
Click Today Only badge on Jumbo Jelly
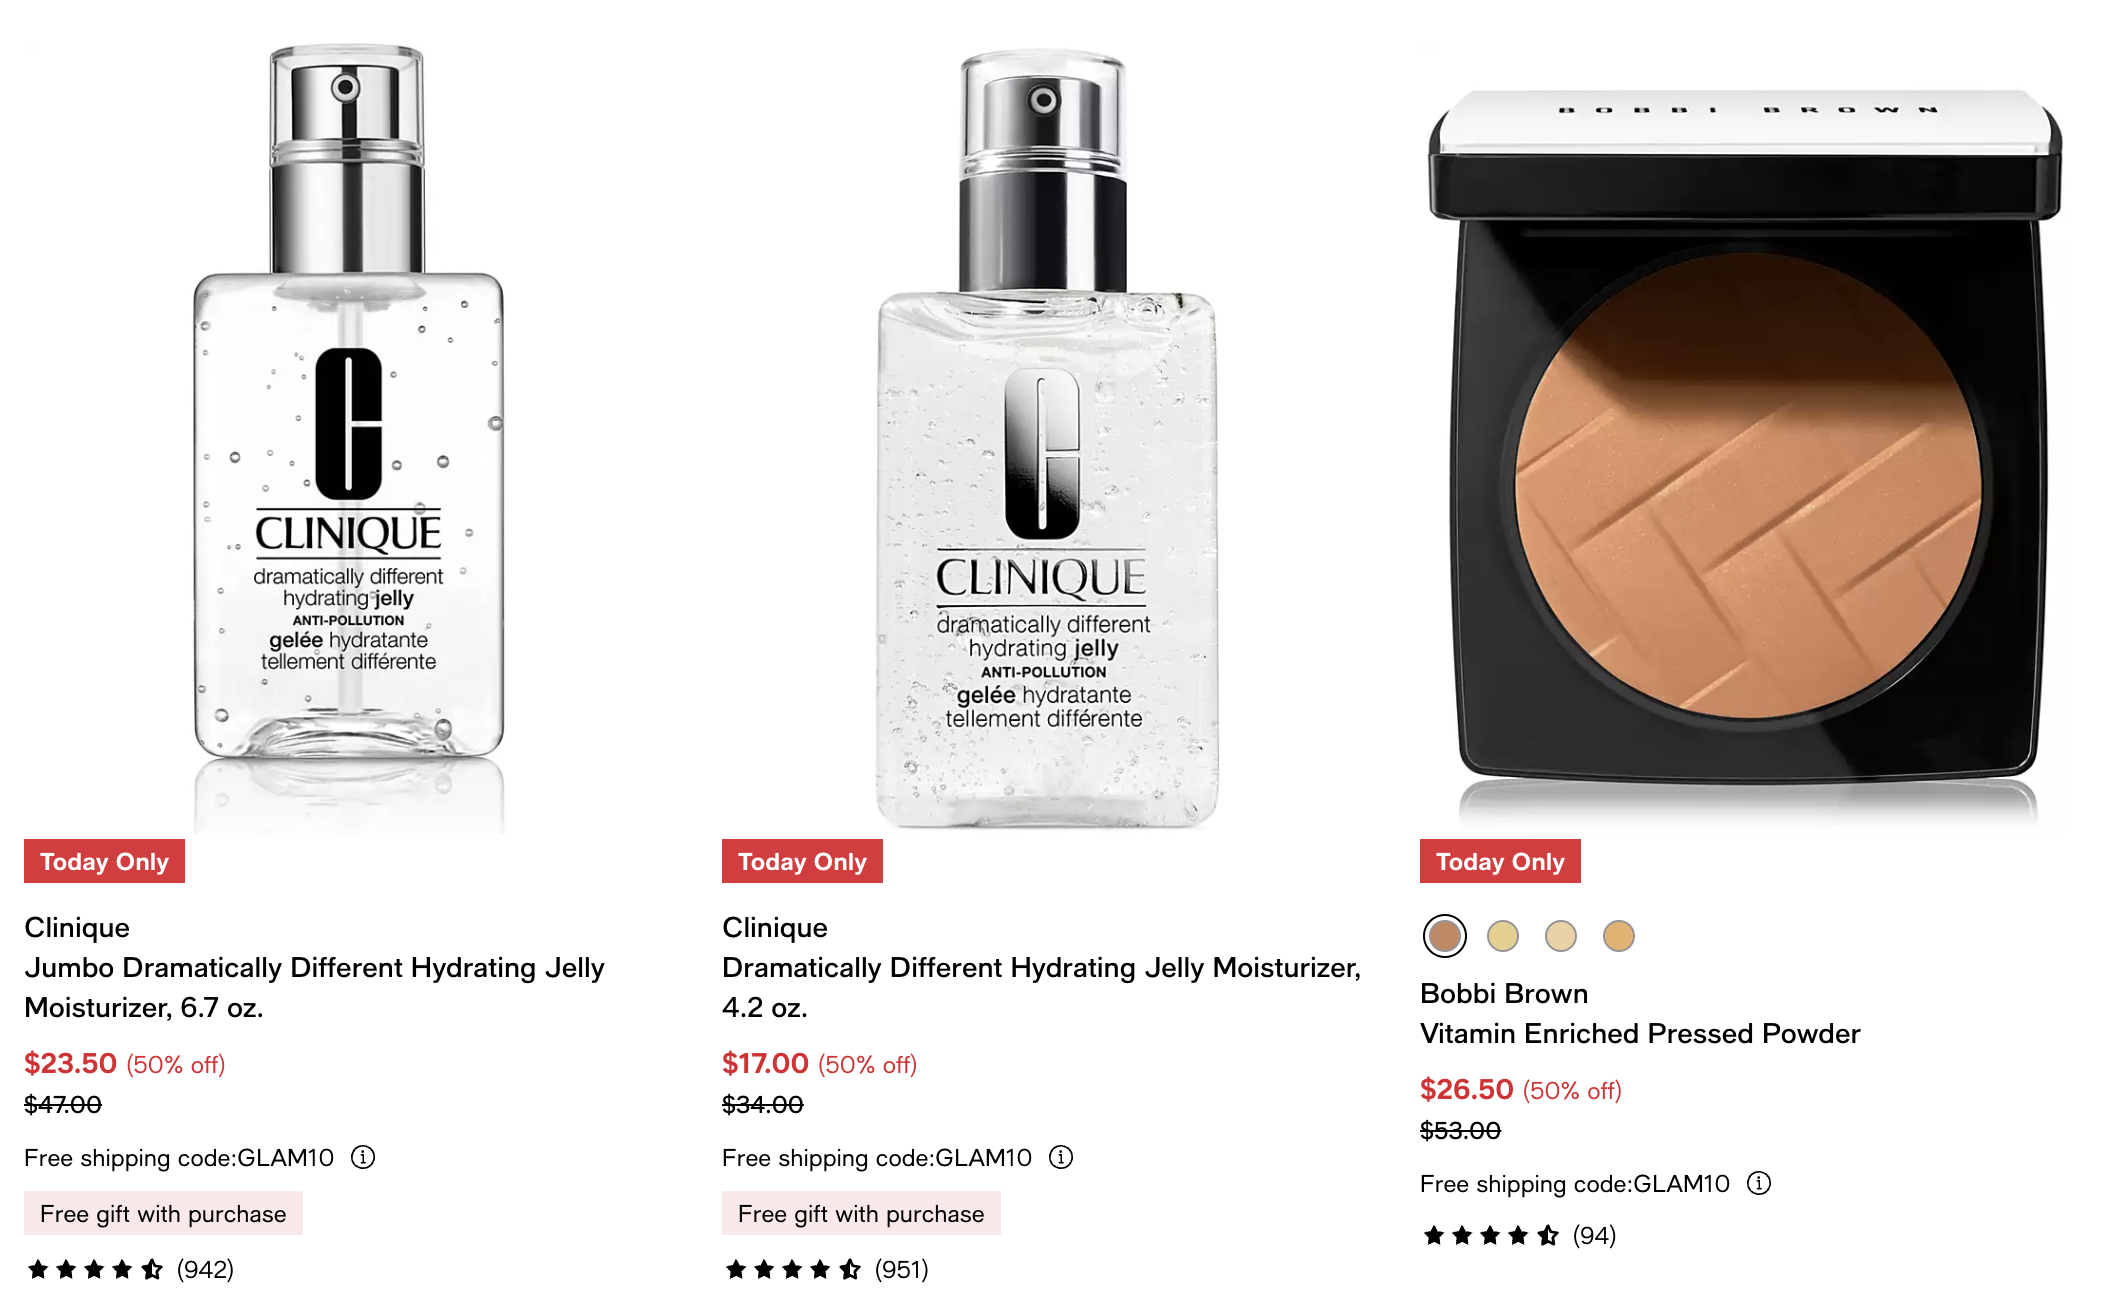click(104, 861)
